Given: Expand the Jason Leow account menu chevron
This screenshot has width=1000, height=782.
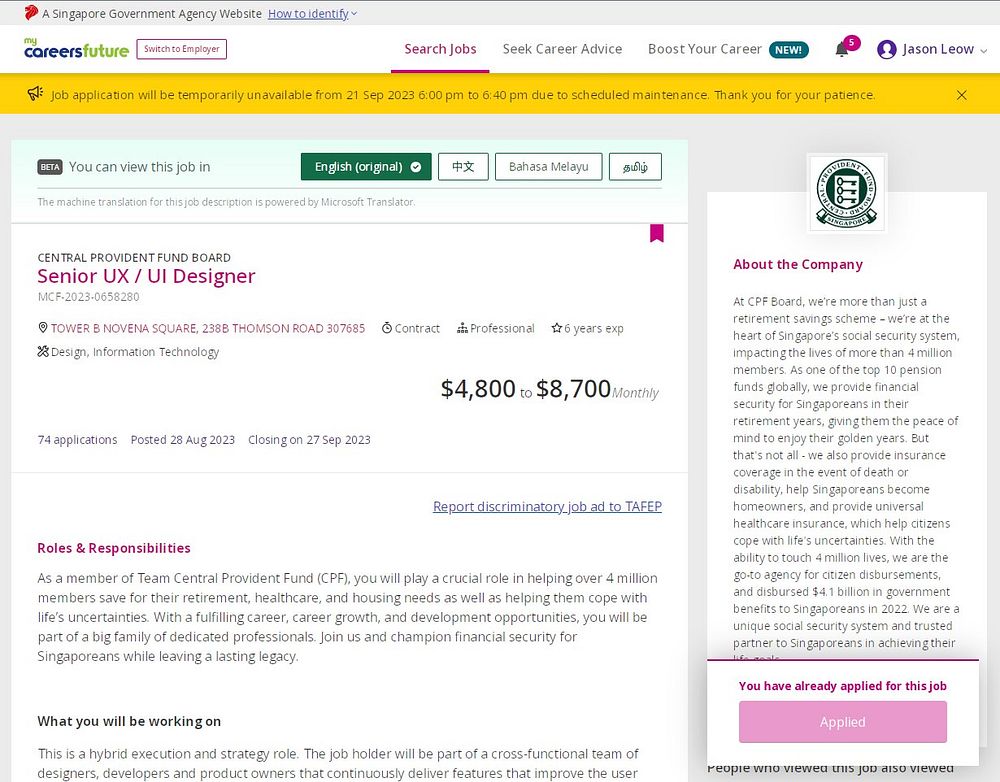Looking at the screenshot, I should pyautogui.click(x=983, y=50).
